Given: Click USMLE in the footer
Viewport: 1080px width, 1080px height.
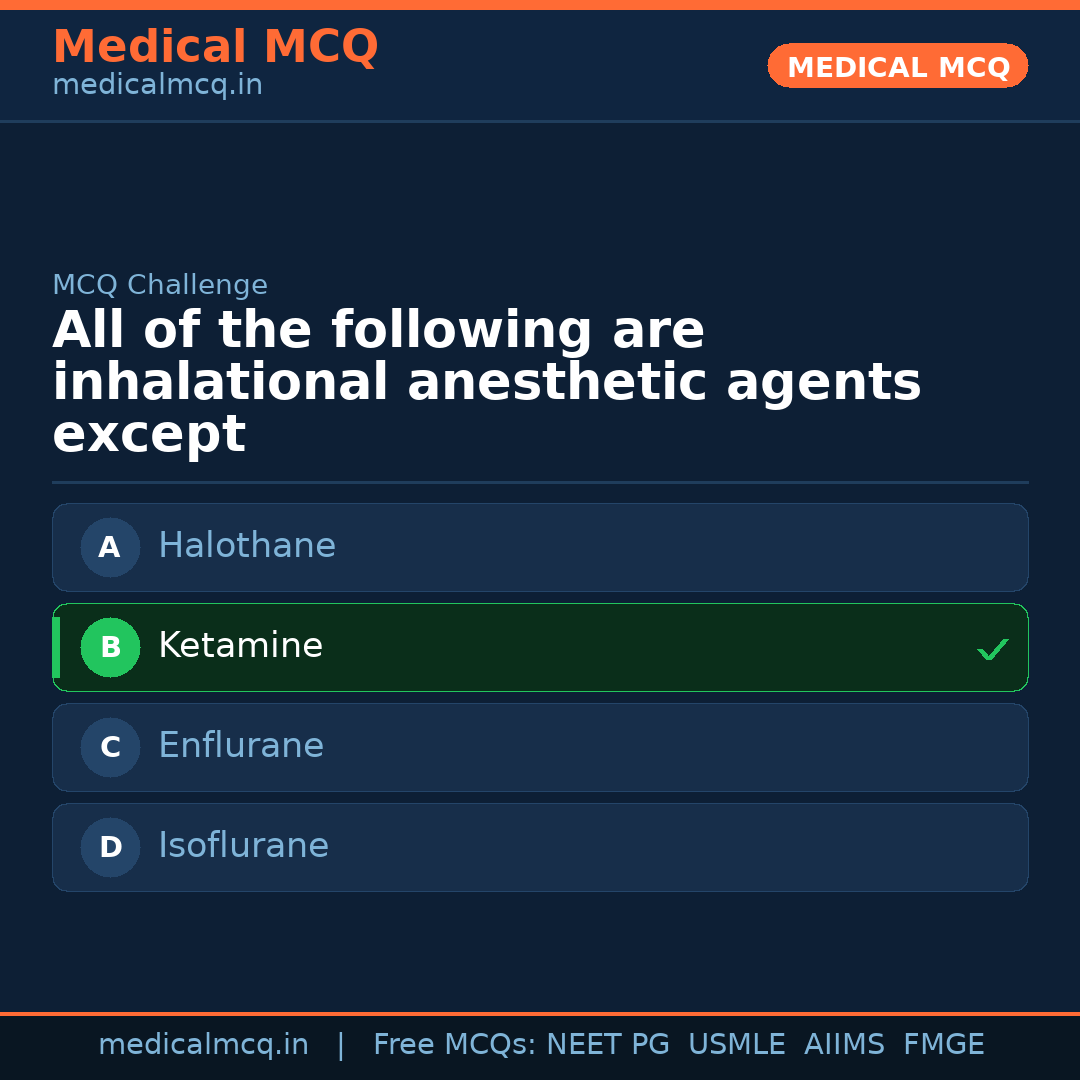Looking at the screenshot, I should pyautogui.click(x=736, y=1045).
